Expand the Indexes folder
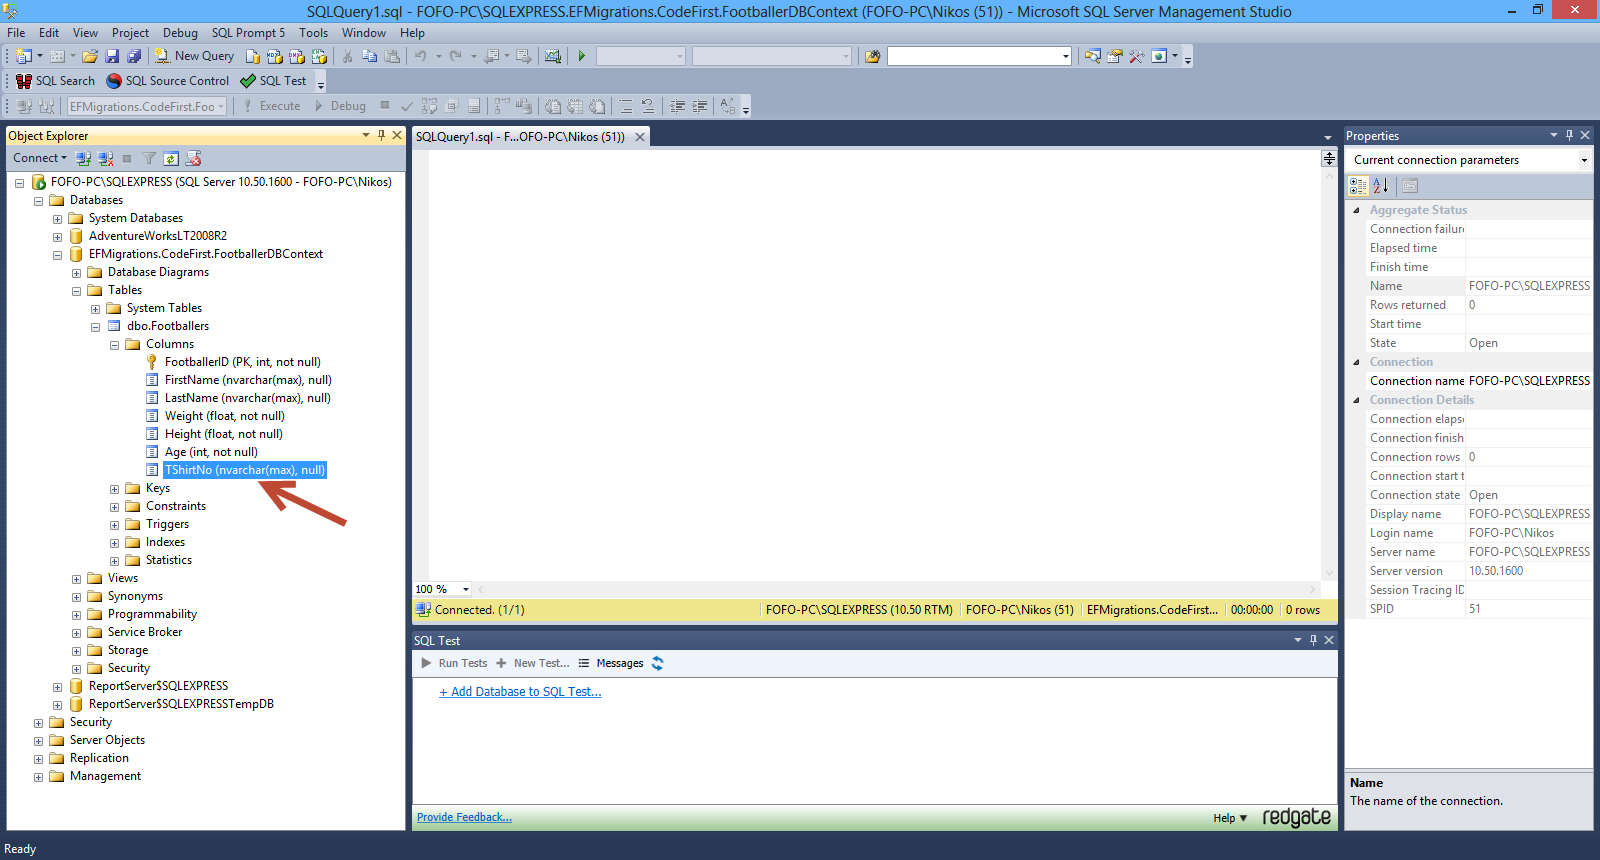This screenshot has width=1600, height=860. point(114,543)
